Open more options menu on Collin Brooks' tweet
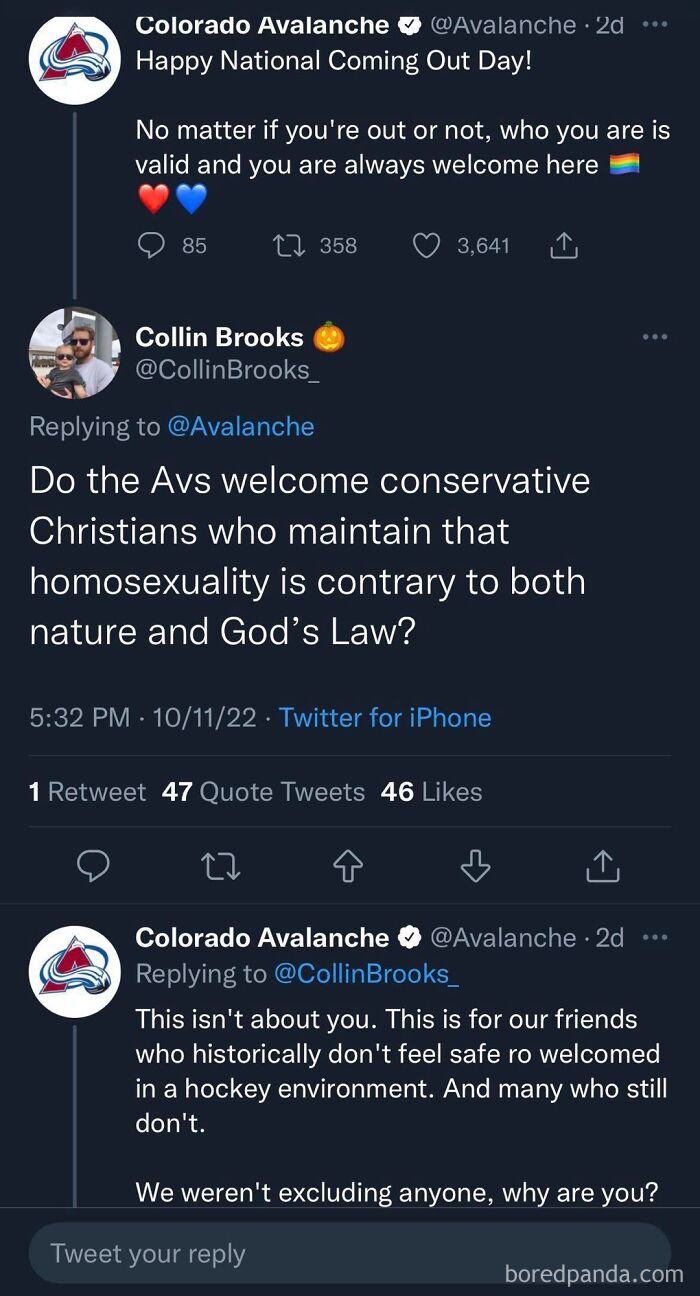Screen dimensions: 700x1296 pyautogui.click(x=654, y=338)
